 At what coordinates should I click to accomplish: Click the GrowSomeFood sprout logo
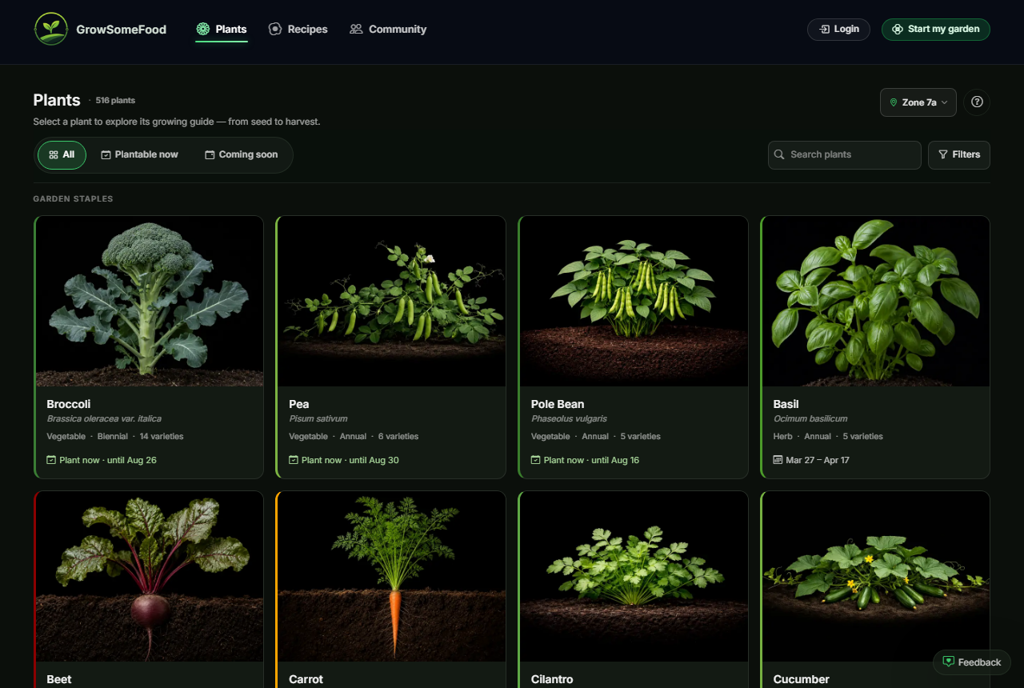point(51,29)
